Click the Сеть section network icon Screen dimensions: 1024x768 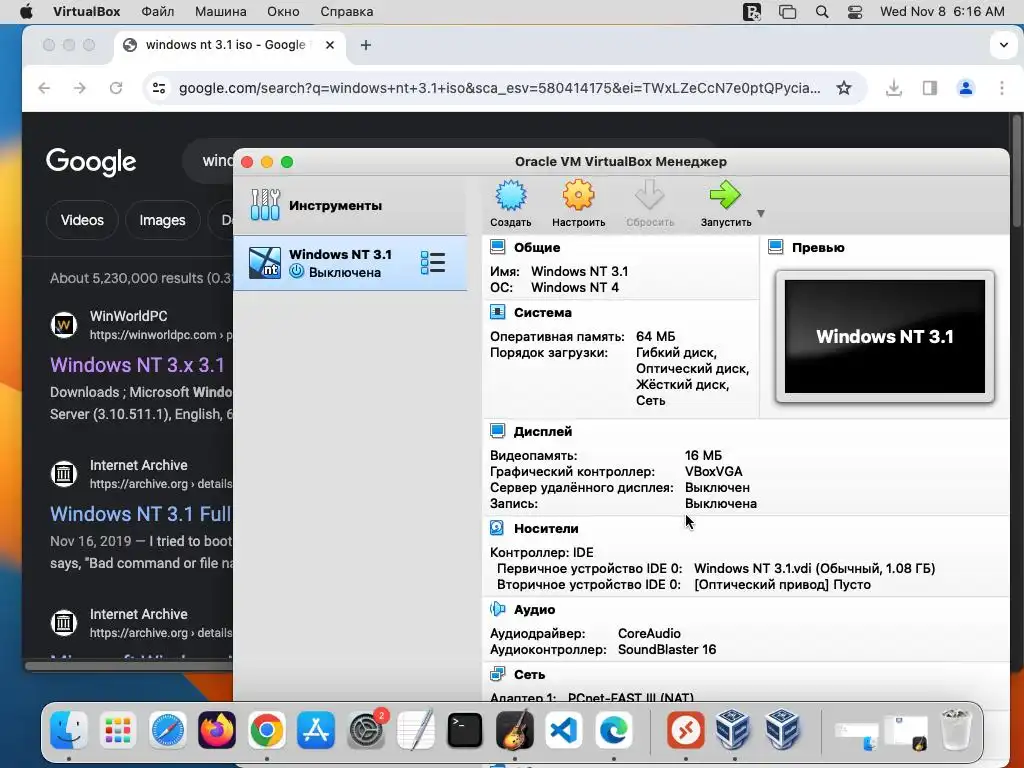pyautogui.click(x=498, y=673)
